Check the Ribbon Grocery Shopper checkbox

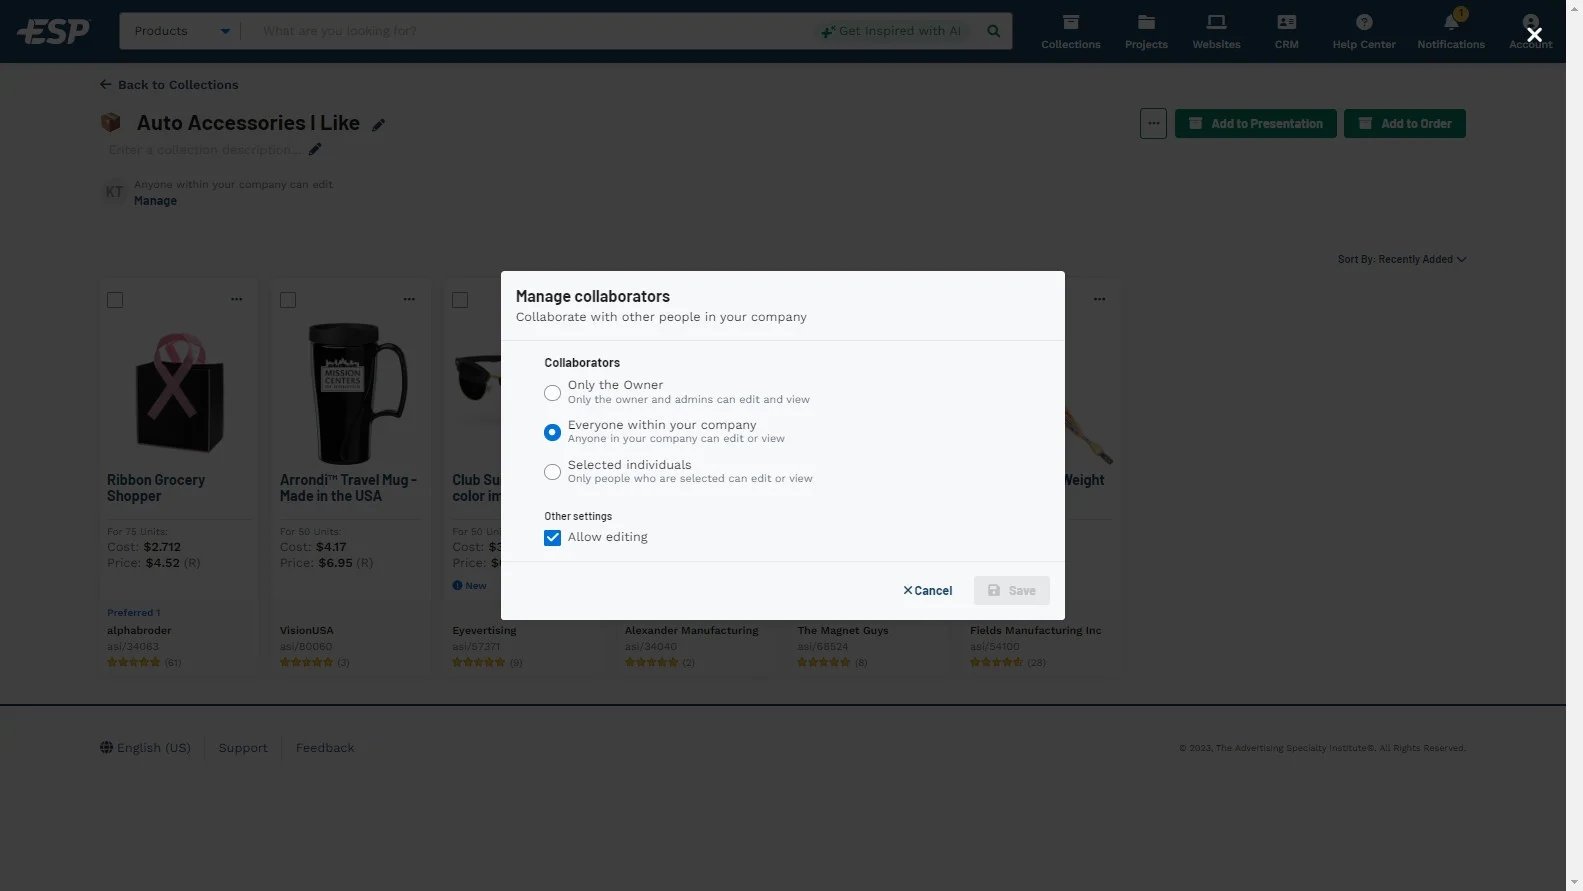[x=115, y=300]
